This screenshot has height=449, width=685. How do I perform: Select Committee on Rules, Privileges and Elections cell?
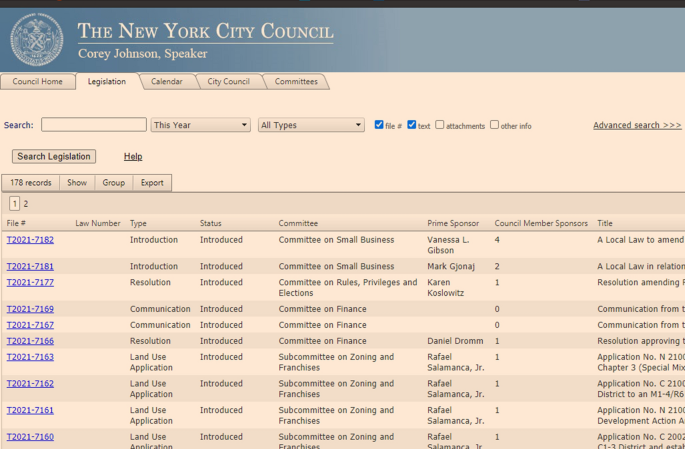point(348,288)
